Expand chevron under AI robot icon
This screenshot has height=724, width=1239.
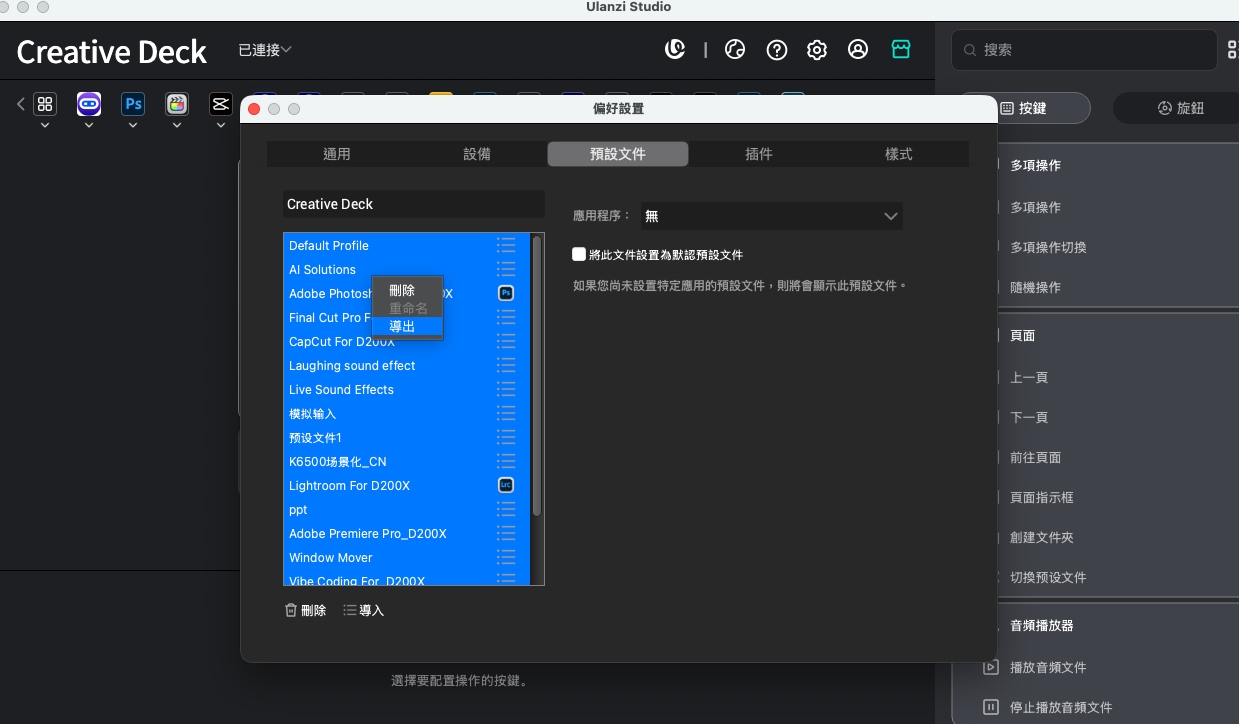tap(89, 126)
